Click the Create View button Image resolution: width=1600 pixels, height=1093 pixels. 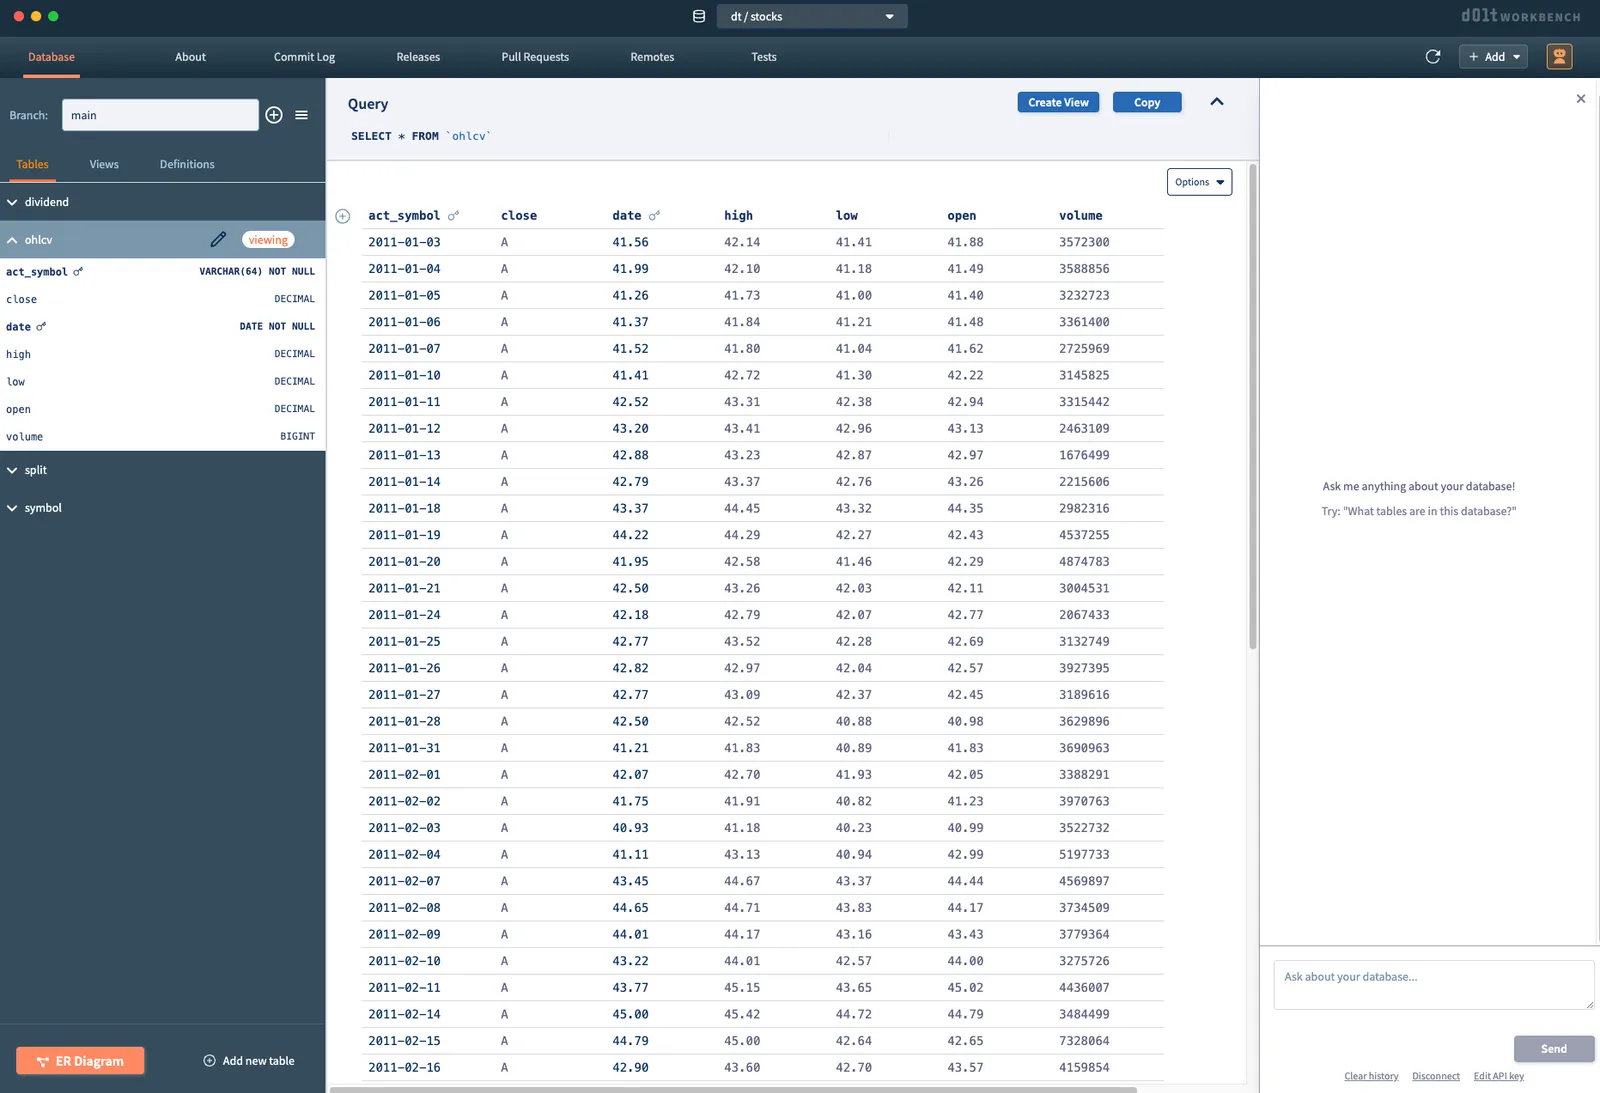pos(1058,102)
